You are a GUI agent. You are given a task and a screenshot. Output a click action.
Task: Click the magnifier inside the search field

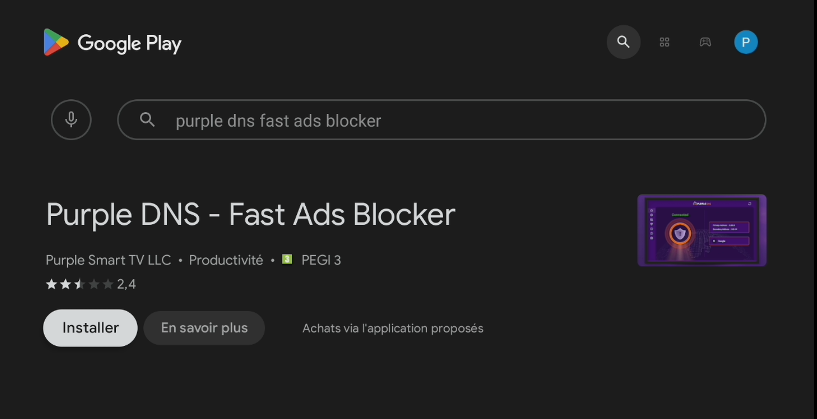point(147,120)
